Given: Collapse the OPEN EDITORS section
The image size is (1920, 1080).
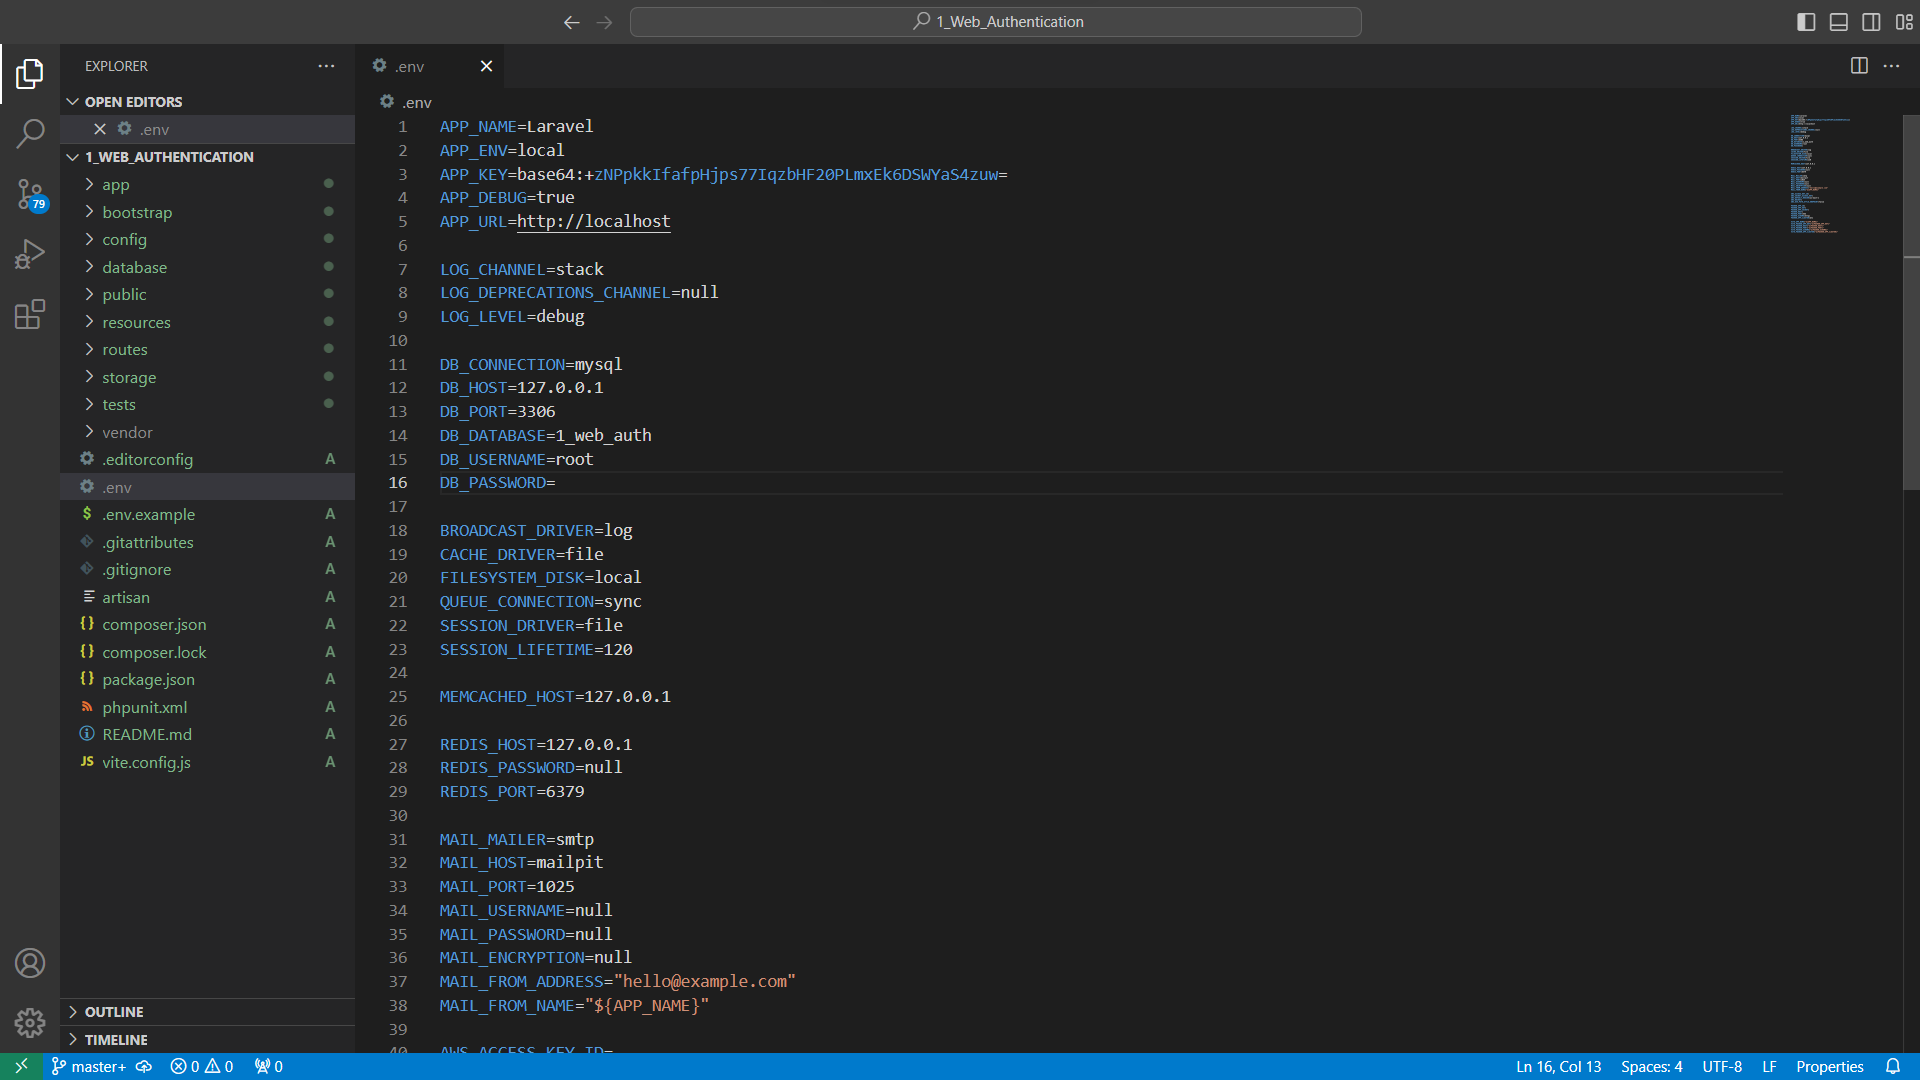Looking at the screenshot, I should 133,102.
